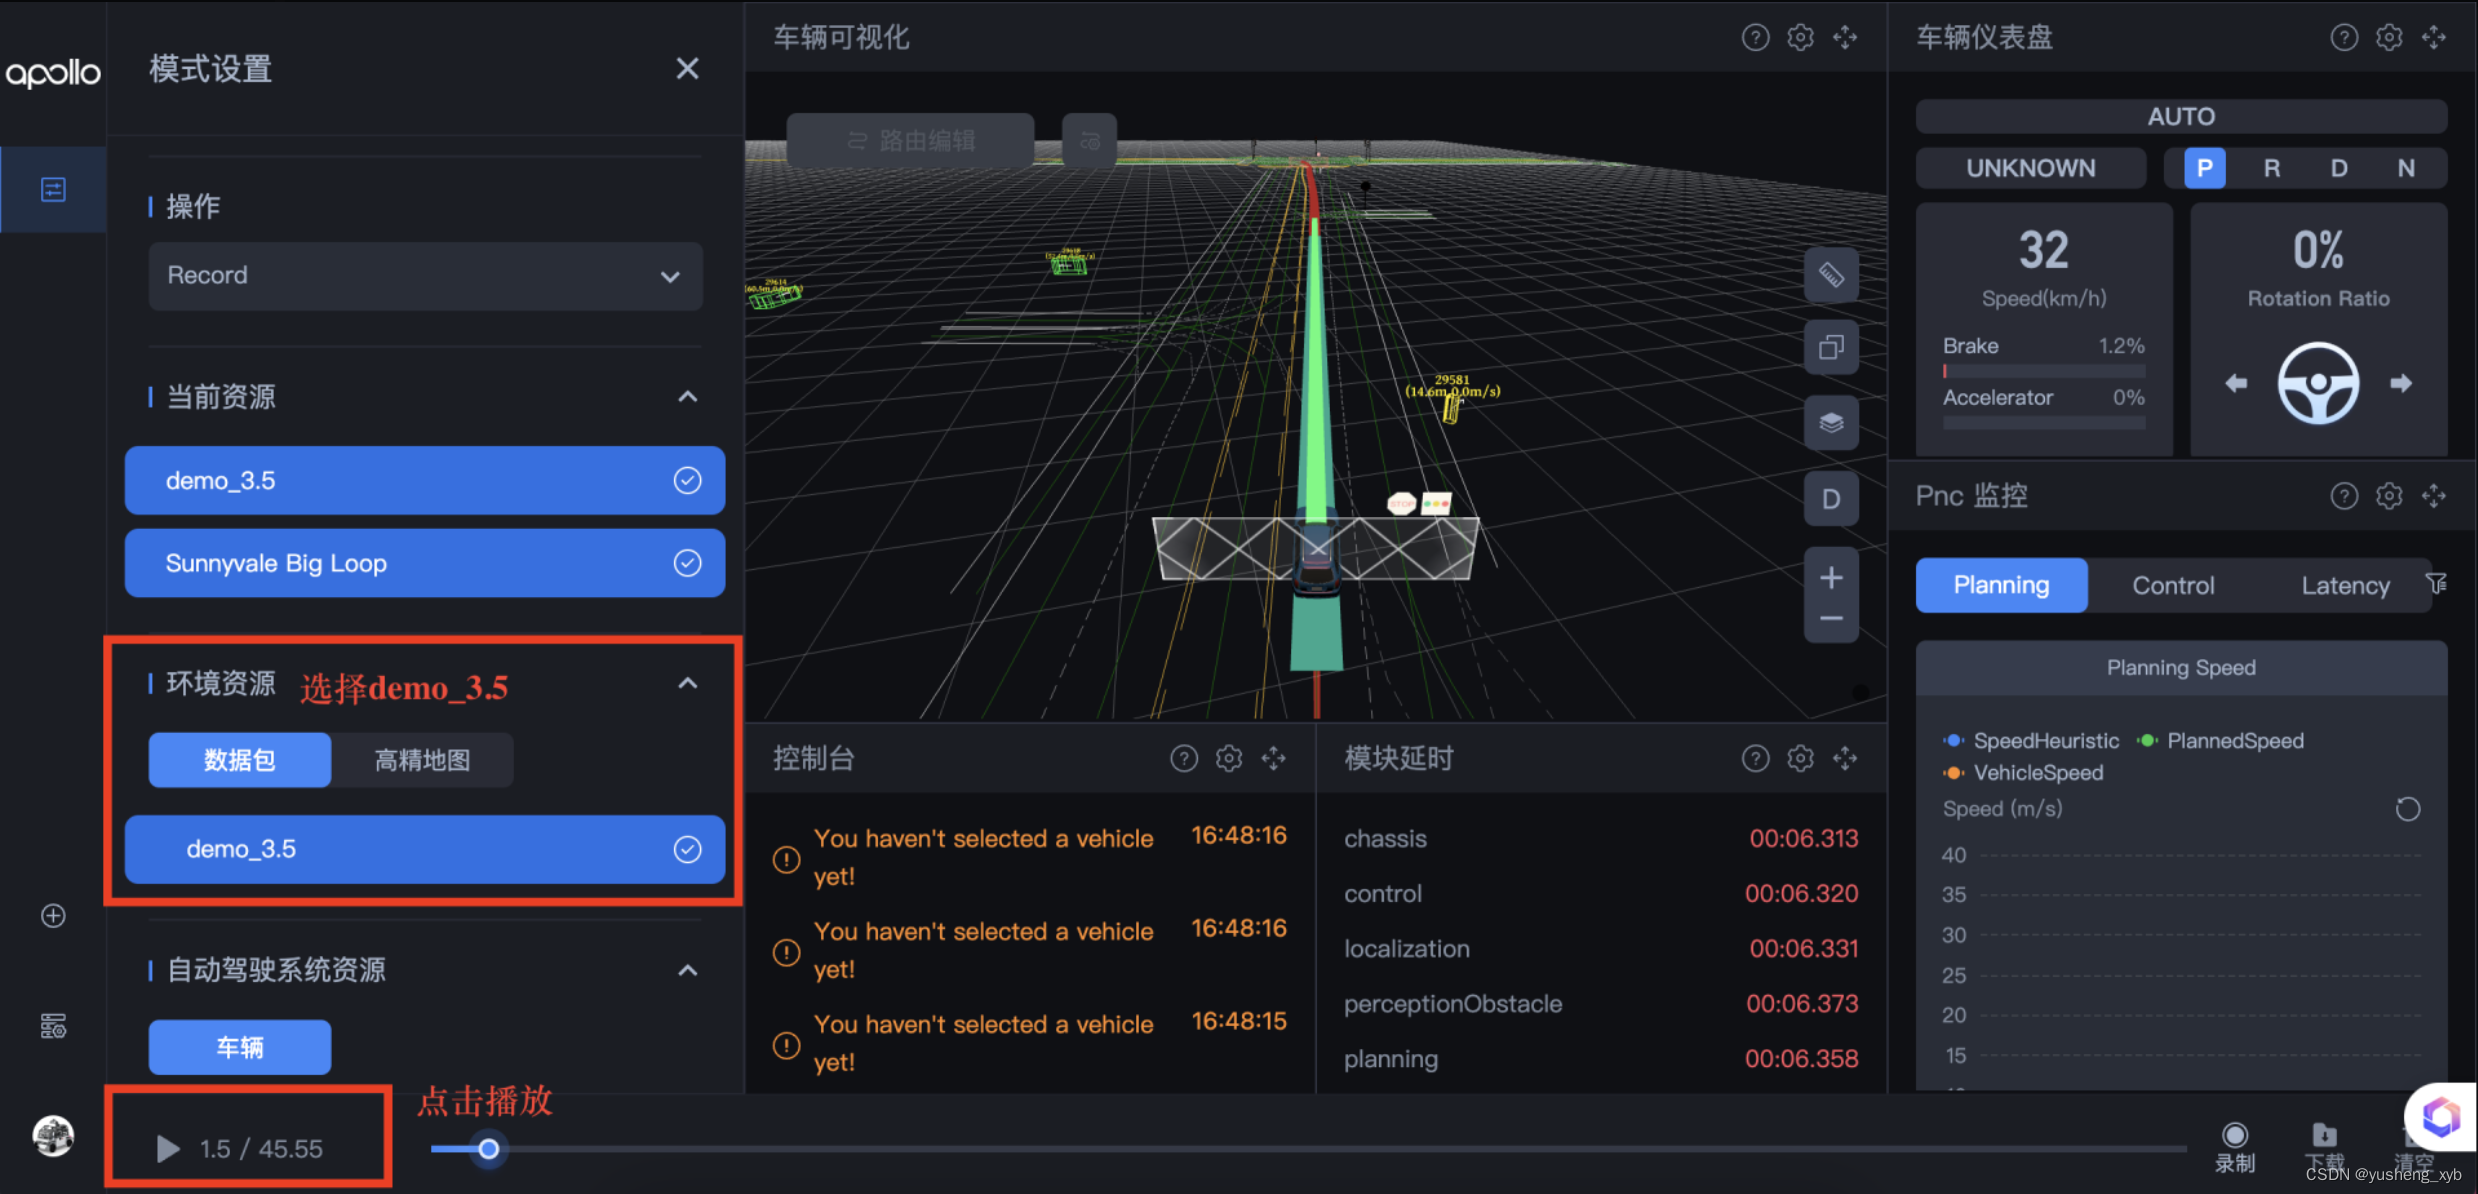Screen dimensions: 2478x1194
Task: Open settings gear in Pnc 监控 panel
Action: (2388, 496)
